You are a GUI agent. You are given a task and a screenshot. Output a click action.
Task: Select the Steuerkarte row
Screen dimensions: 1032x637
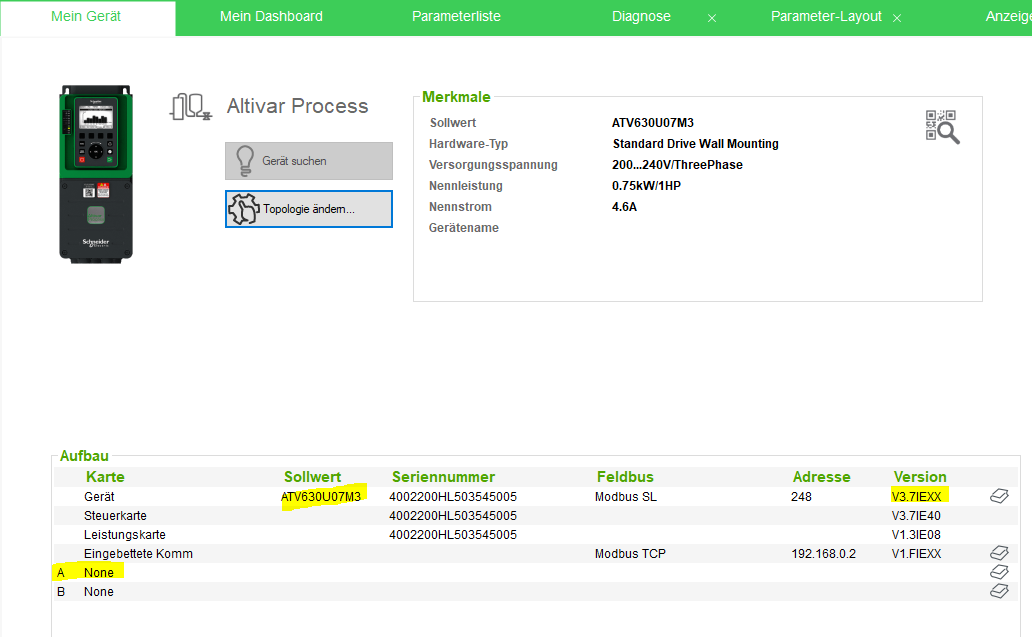point(536,515)
